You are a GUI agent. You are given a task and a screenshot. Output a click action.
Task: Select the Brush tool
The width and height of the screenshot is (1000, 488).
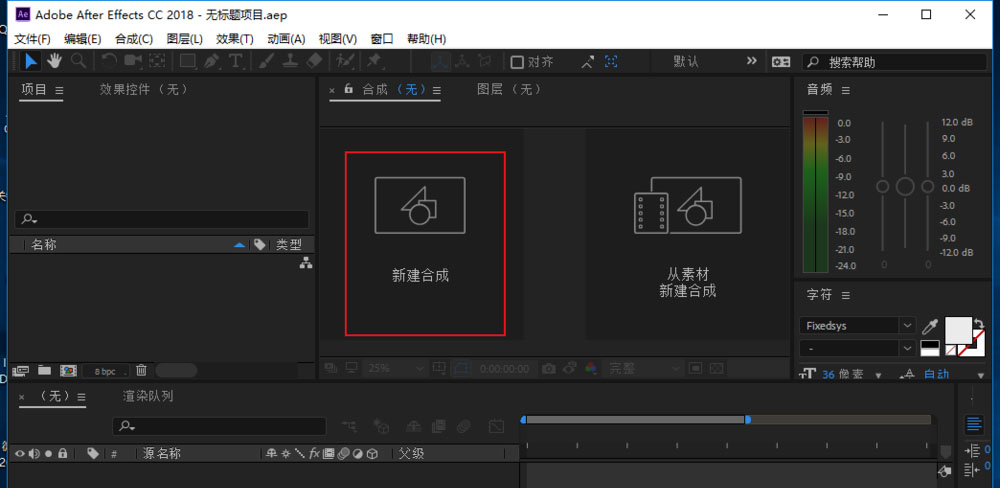pos(267,61)
